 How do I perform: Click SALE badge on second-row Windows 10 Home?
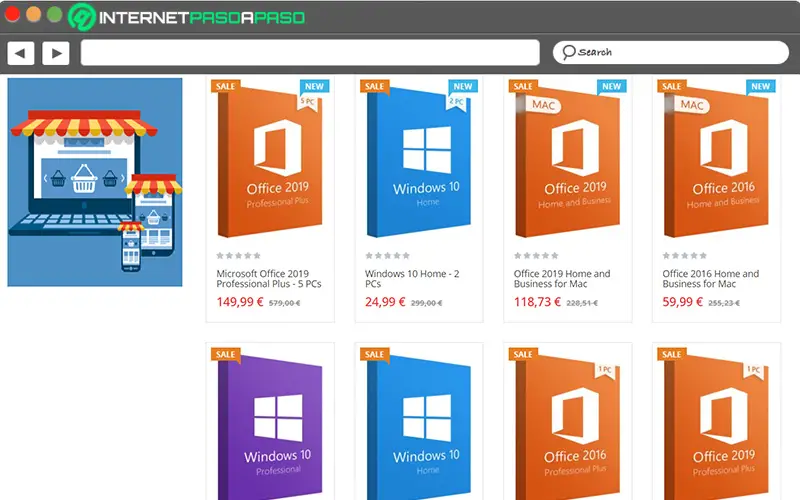click(374, 354)
